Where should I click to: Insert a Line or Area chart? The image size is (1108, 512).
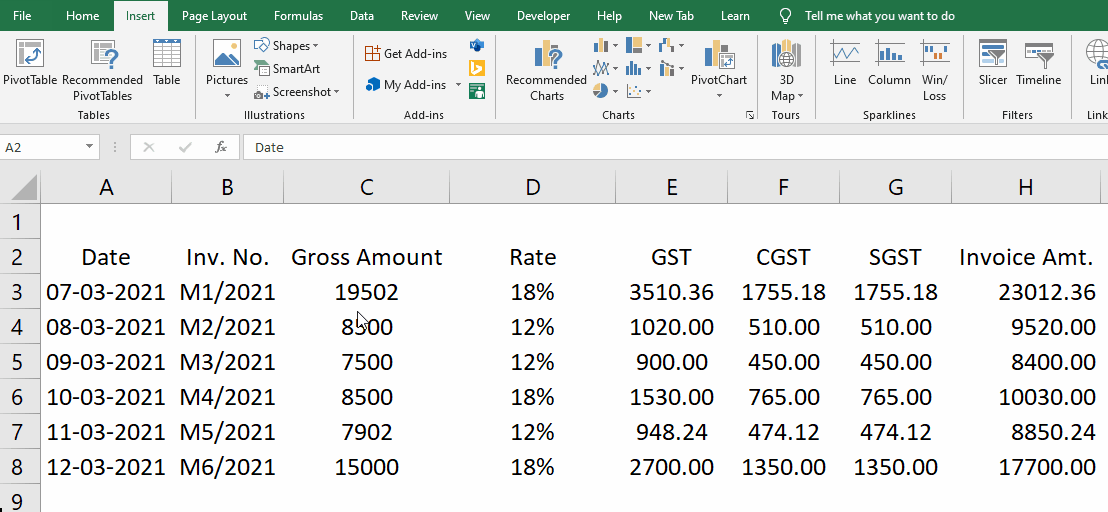pos(606,69)
